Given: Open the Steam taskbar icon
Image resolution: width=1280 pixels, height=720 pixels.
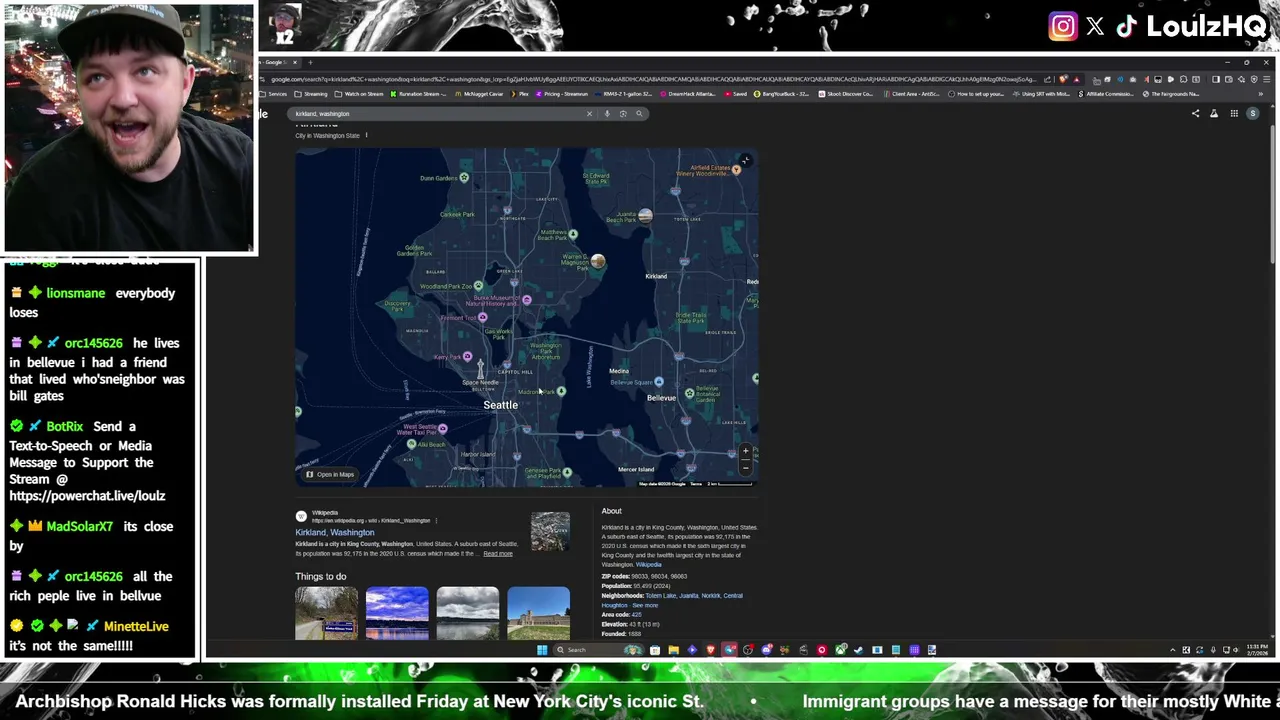Looking at the screenshot, I should 858,650.
